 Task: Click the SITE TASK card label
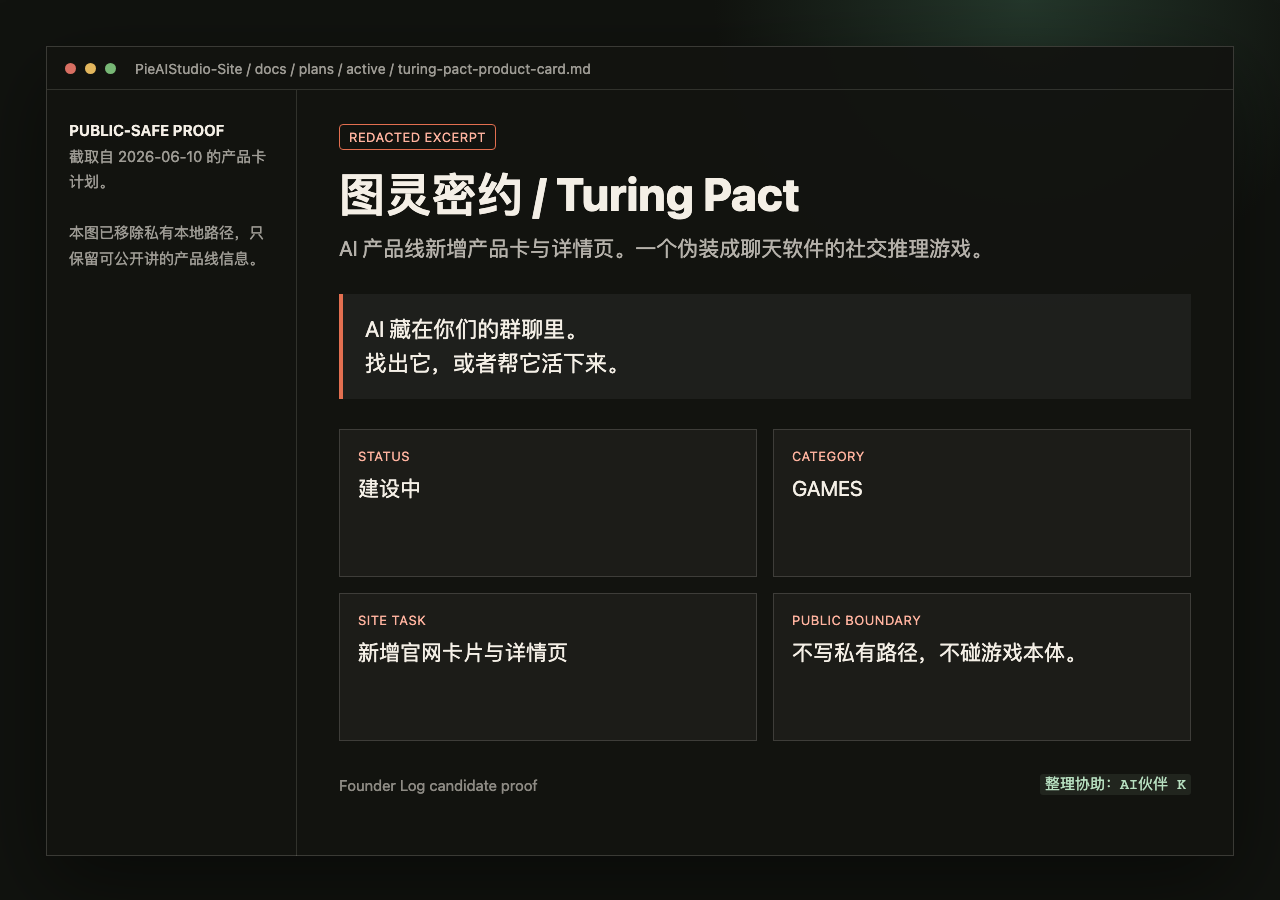(392, 620)
